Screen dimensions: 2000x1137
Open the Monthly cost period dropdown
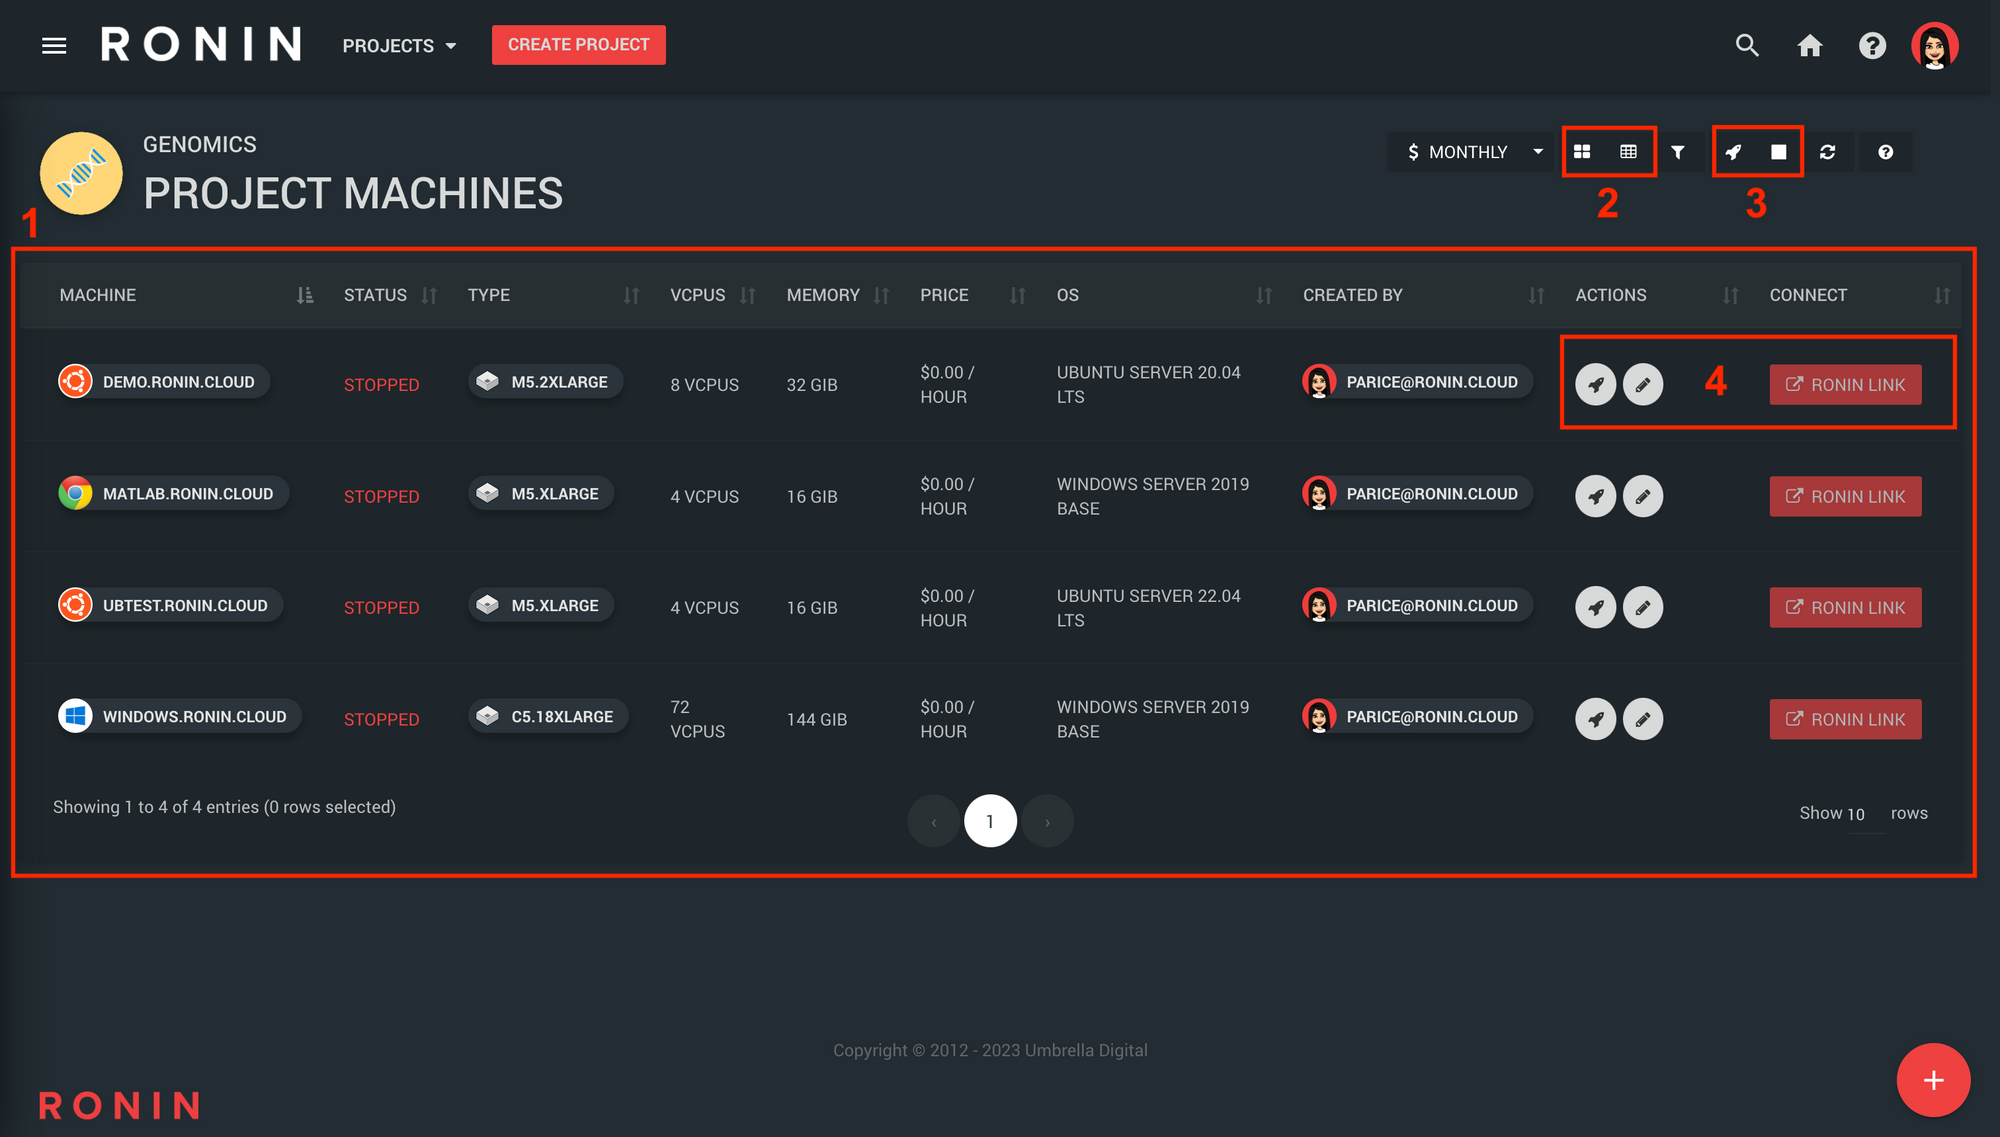[x=1474, y=152]
